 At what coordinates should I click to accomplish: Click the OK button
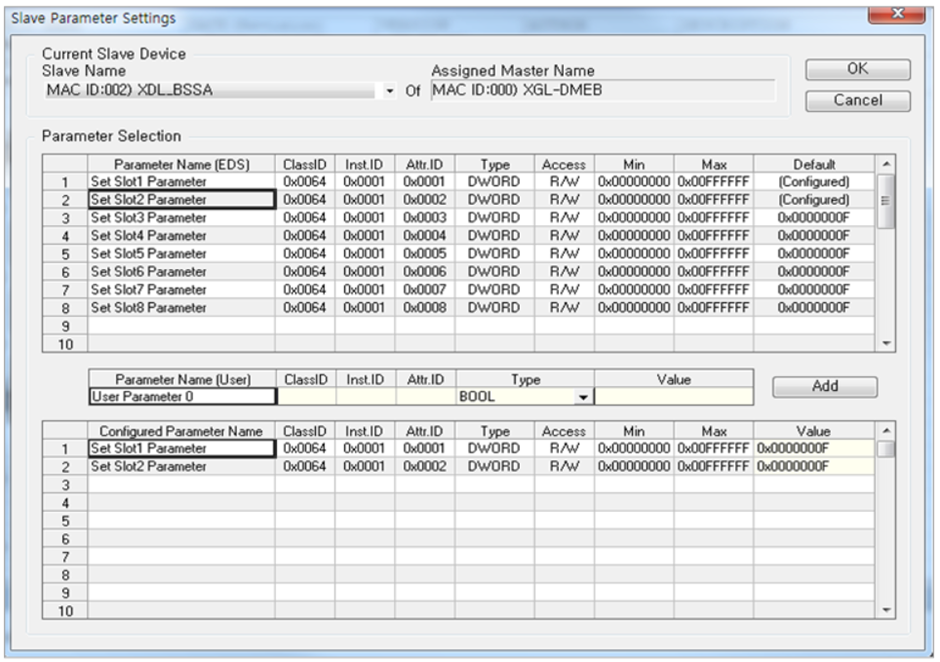point(857,70)
